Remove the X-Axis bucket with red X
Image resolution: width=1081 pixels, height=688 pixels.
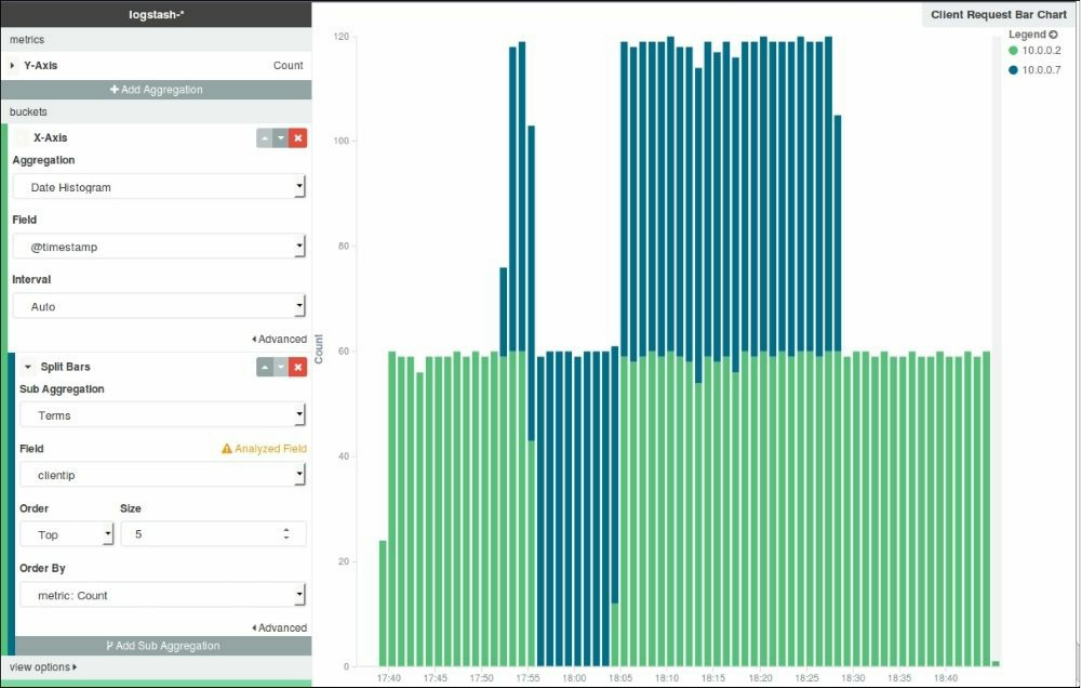click(x=298, y=138)
